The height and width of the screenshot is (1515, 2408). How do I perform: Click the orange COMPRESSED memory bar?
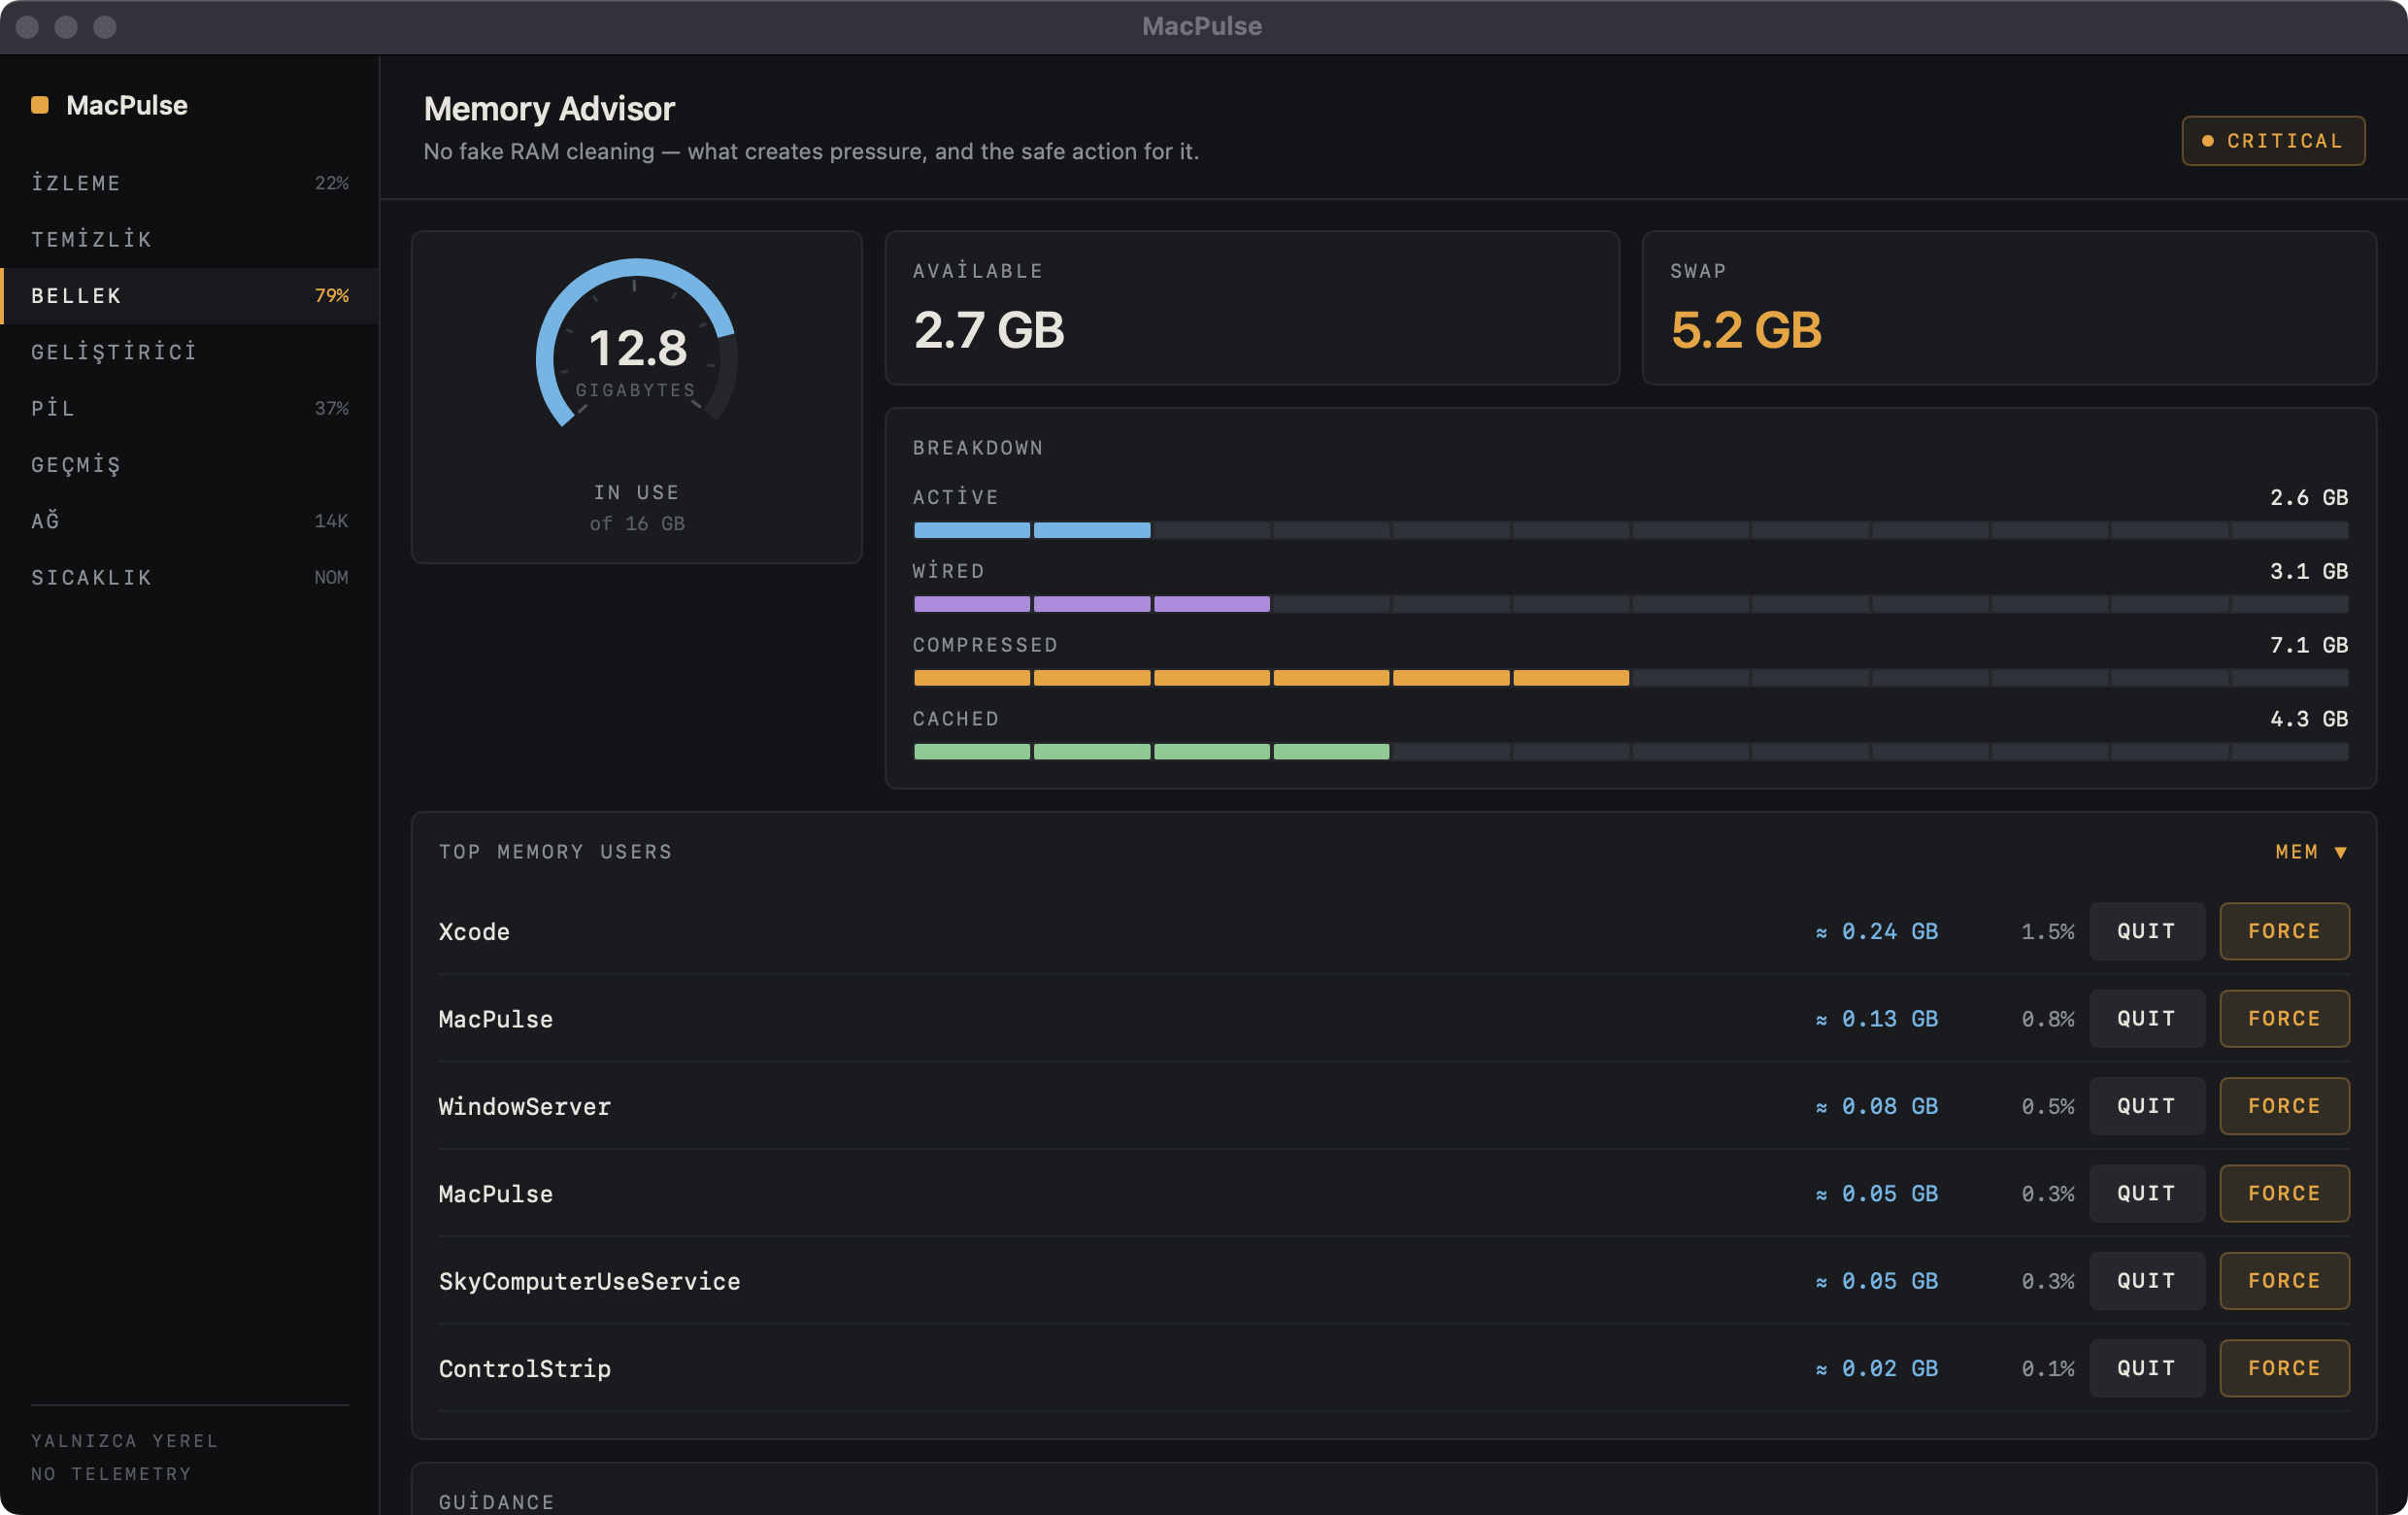coord(1630,678)
